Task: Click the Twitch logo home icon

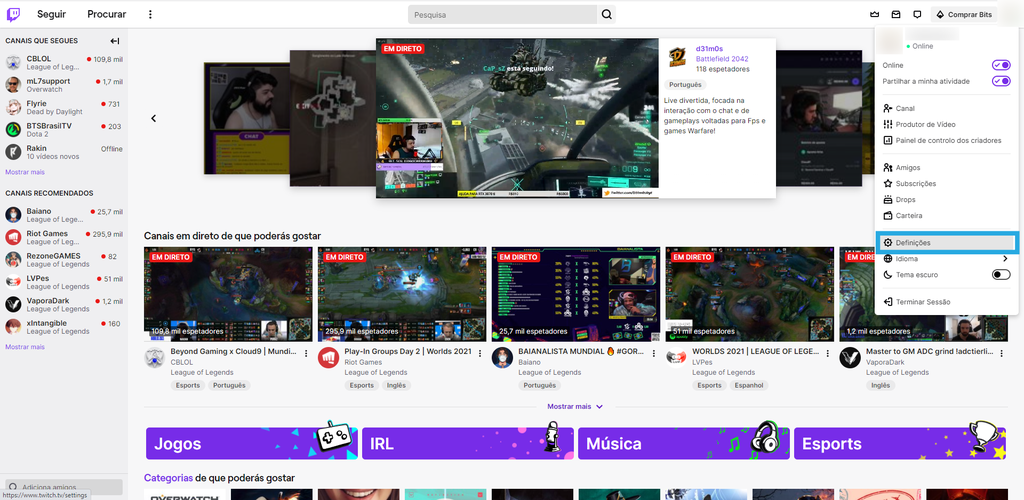Action: tap(13, 14)
